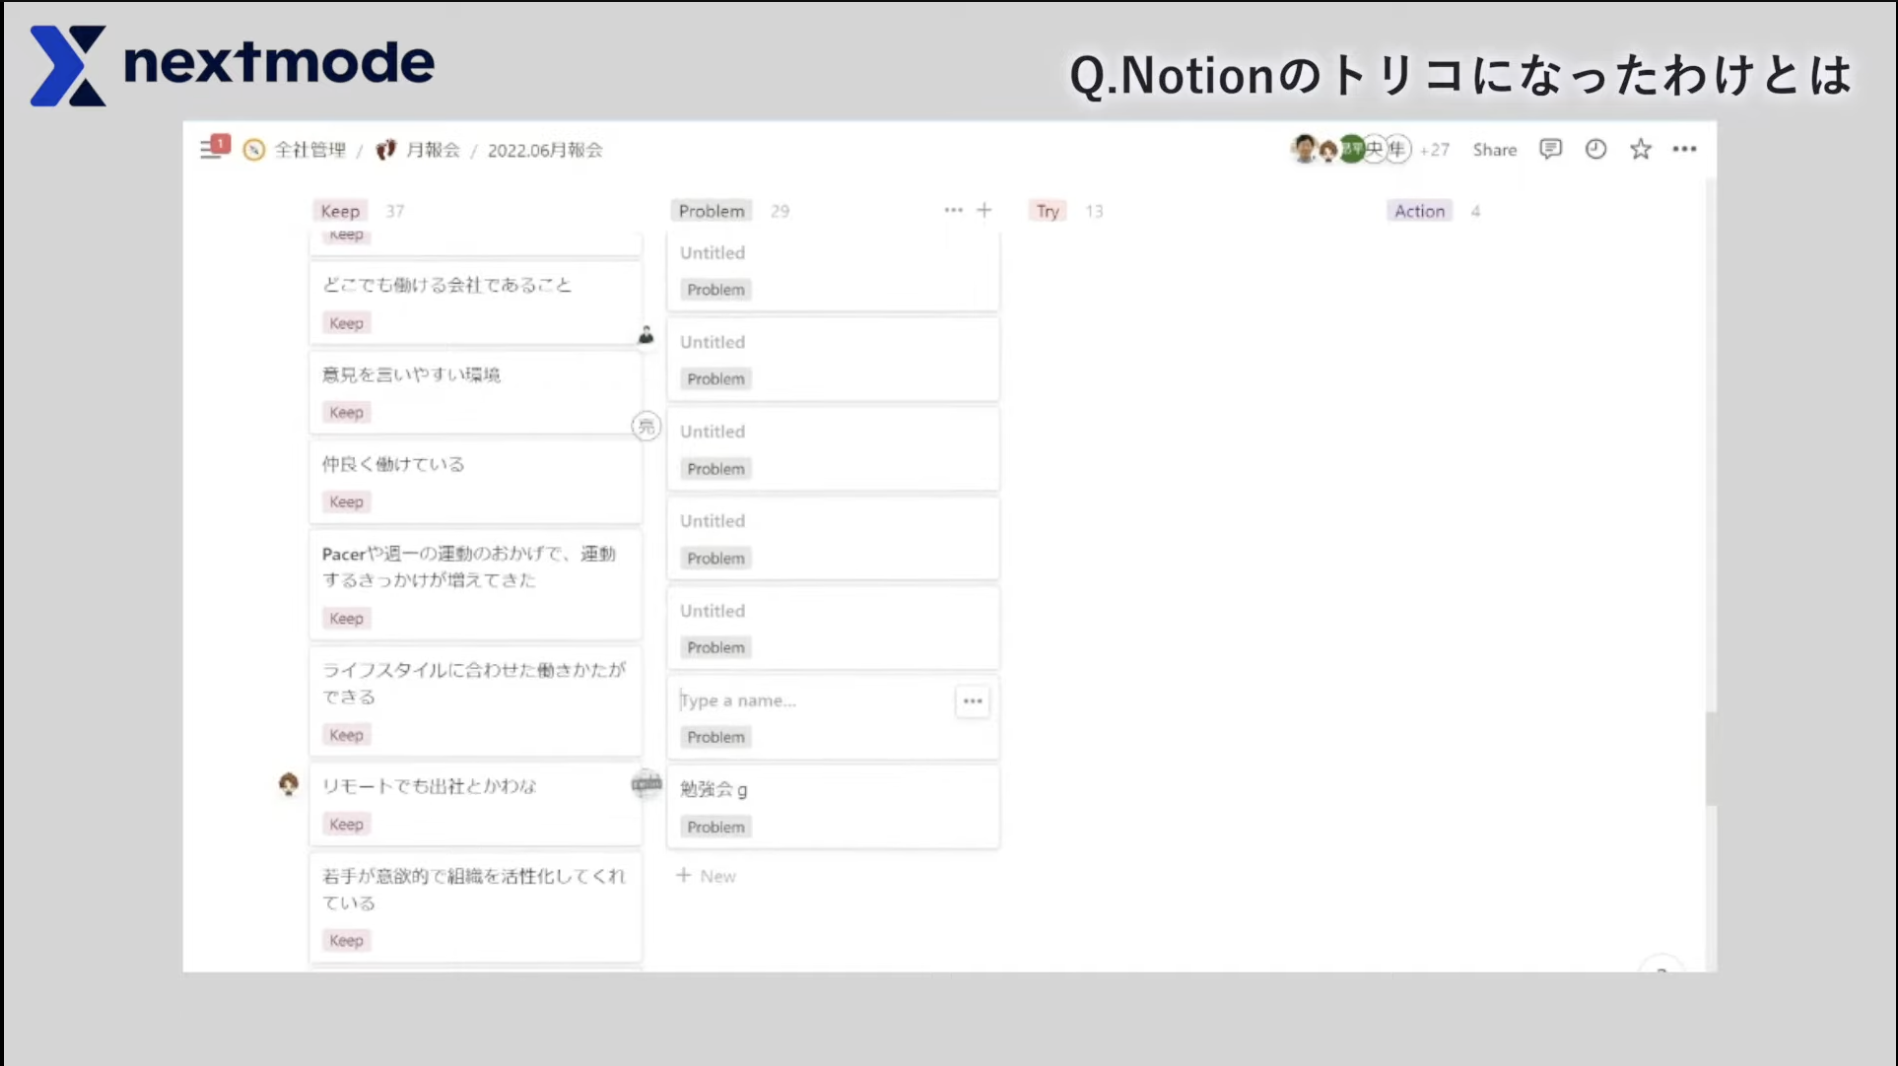Viewport: 1898px width, 1066px height.
Task: Toggle the favorite star for this page
Action: [x=1640, y=149]
